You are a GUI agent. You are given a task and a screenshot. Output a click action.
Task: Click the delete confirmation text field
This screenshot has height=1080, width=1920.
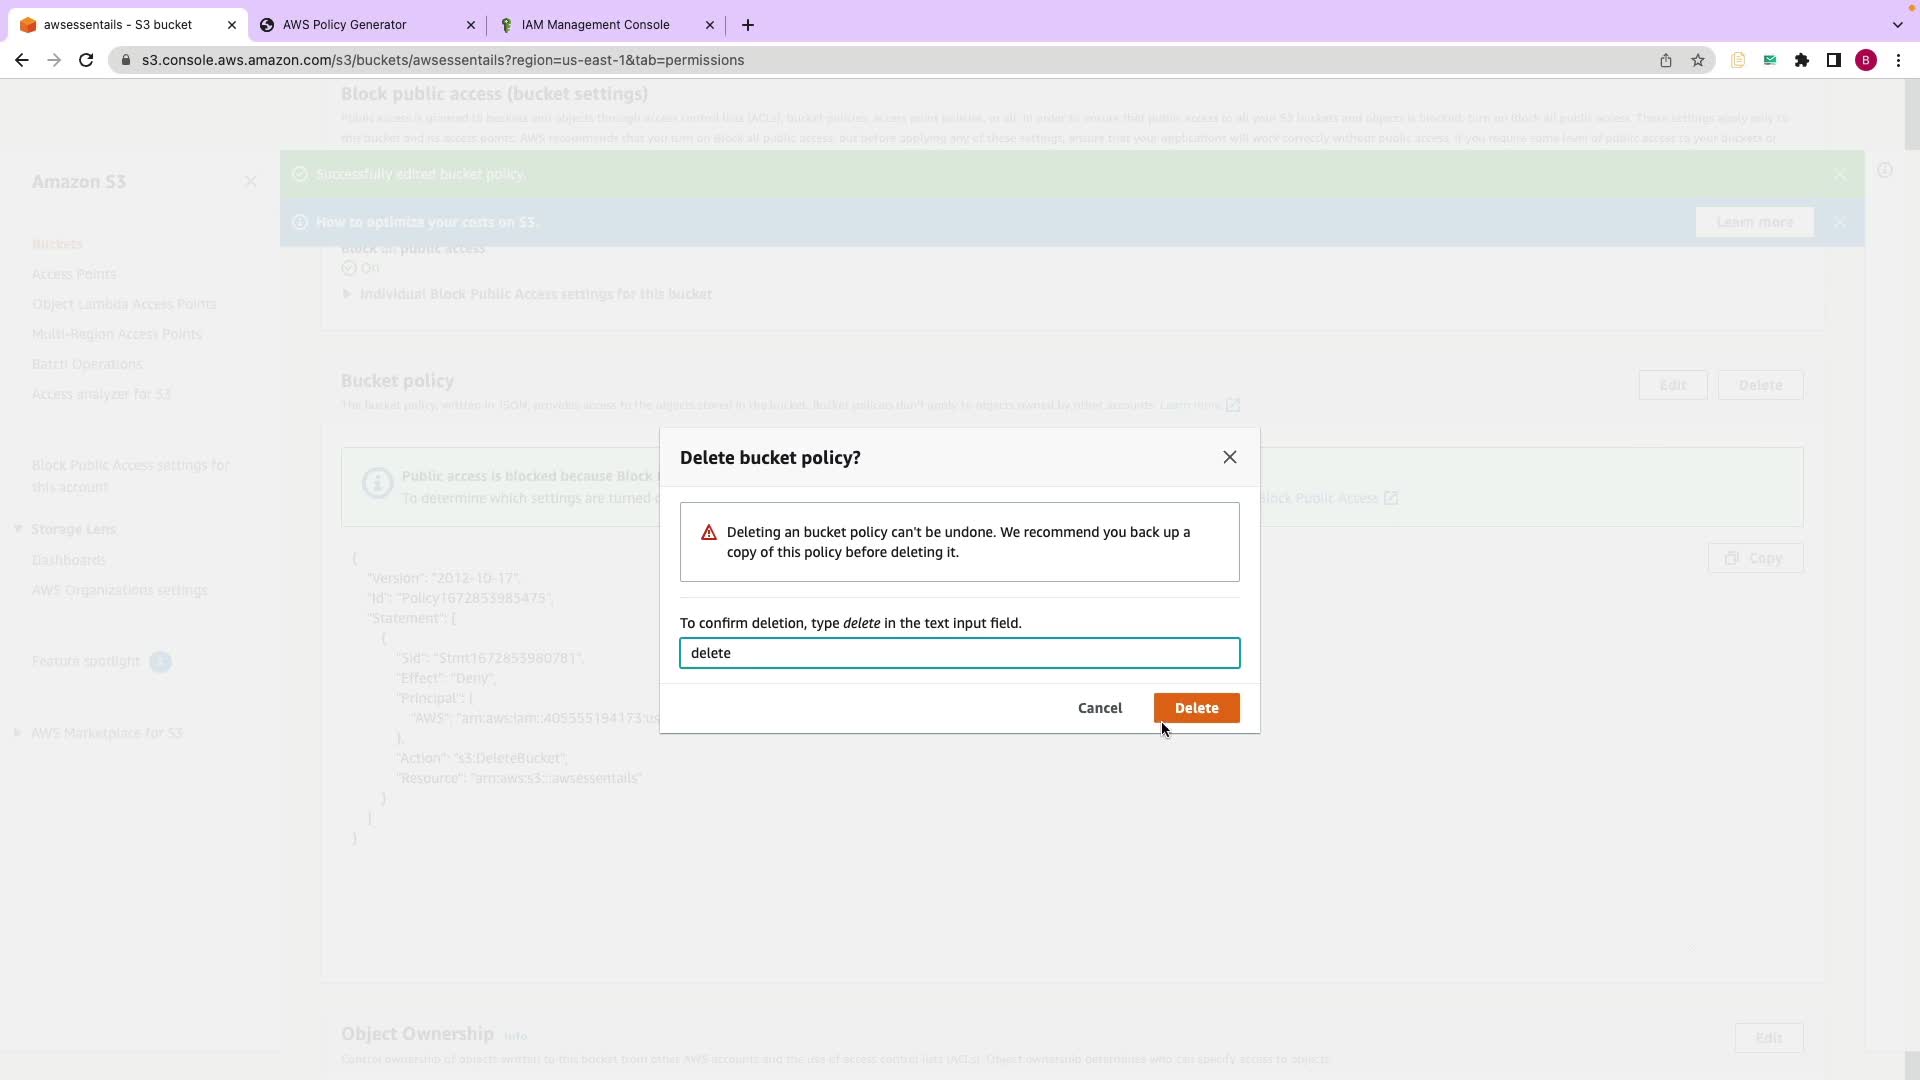coord(959,653)
